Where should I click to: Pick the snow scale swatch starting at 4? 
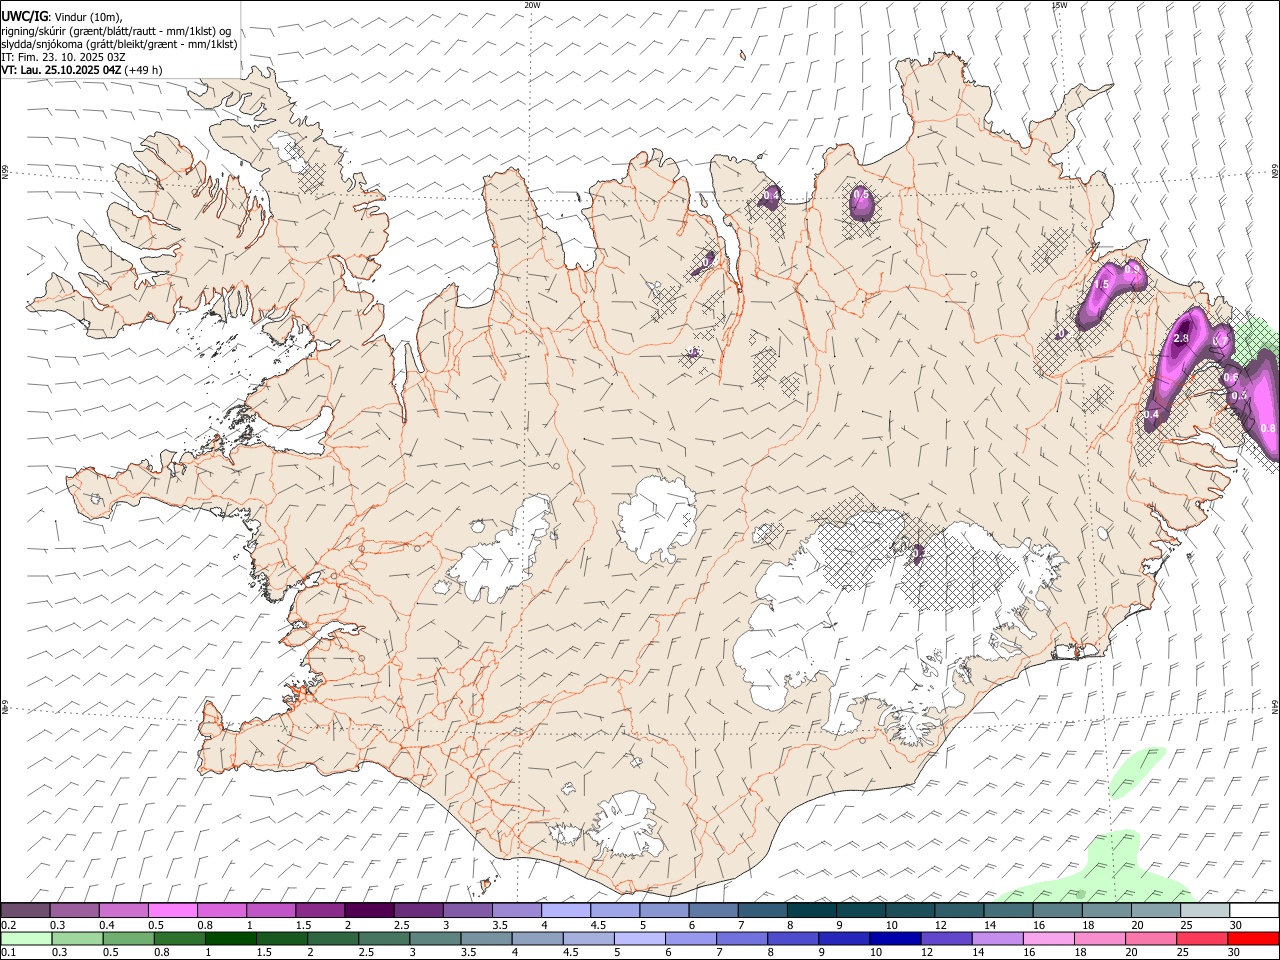(x=565, y=910)
